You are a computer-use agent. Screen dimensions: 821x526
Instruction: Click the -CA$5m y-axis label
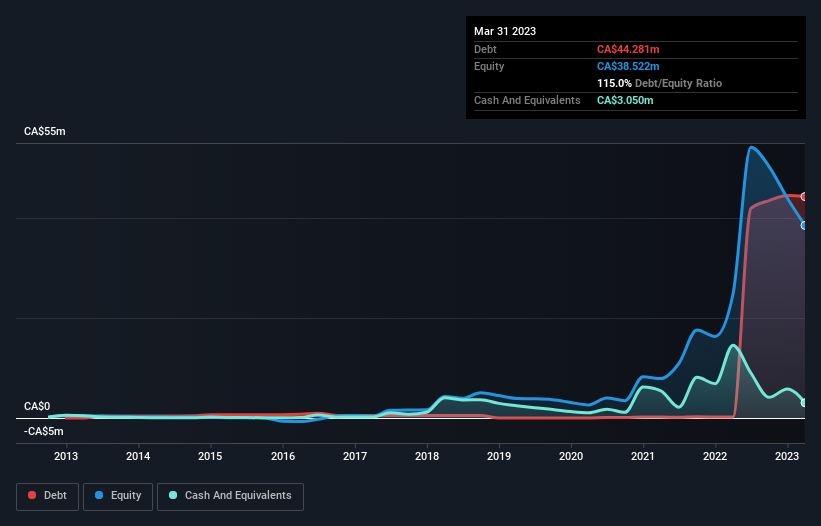43,431
